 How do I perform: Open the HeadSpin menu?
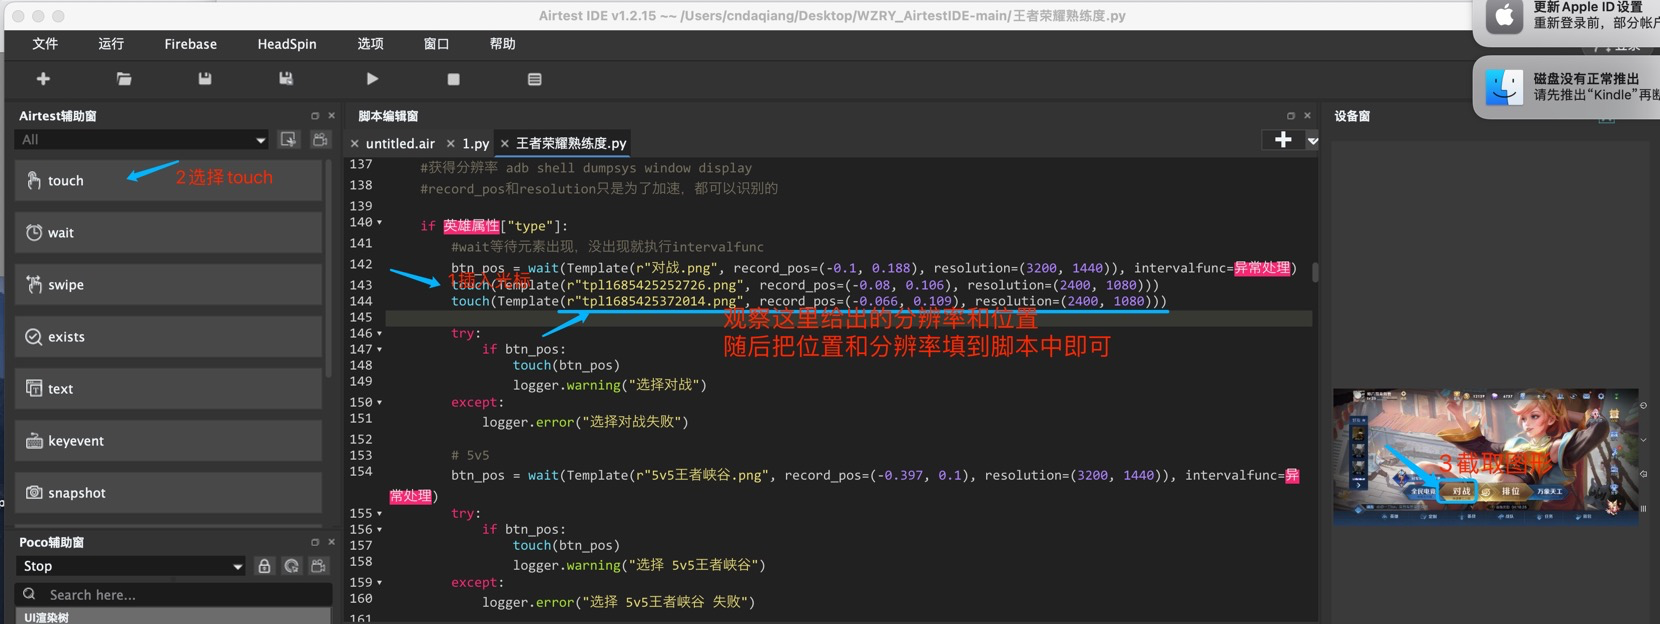click(287, 44)
